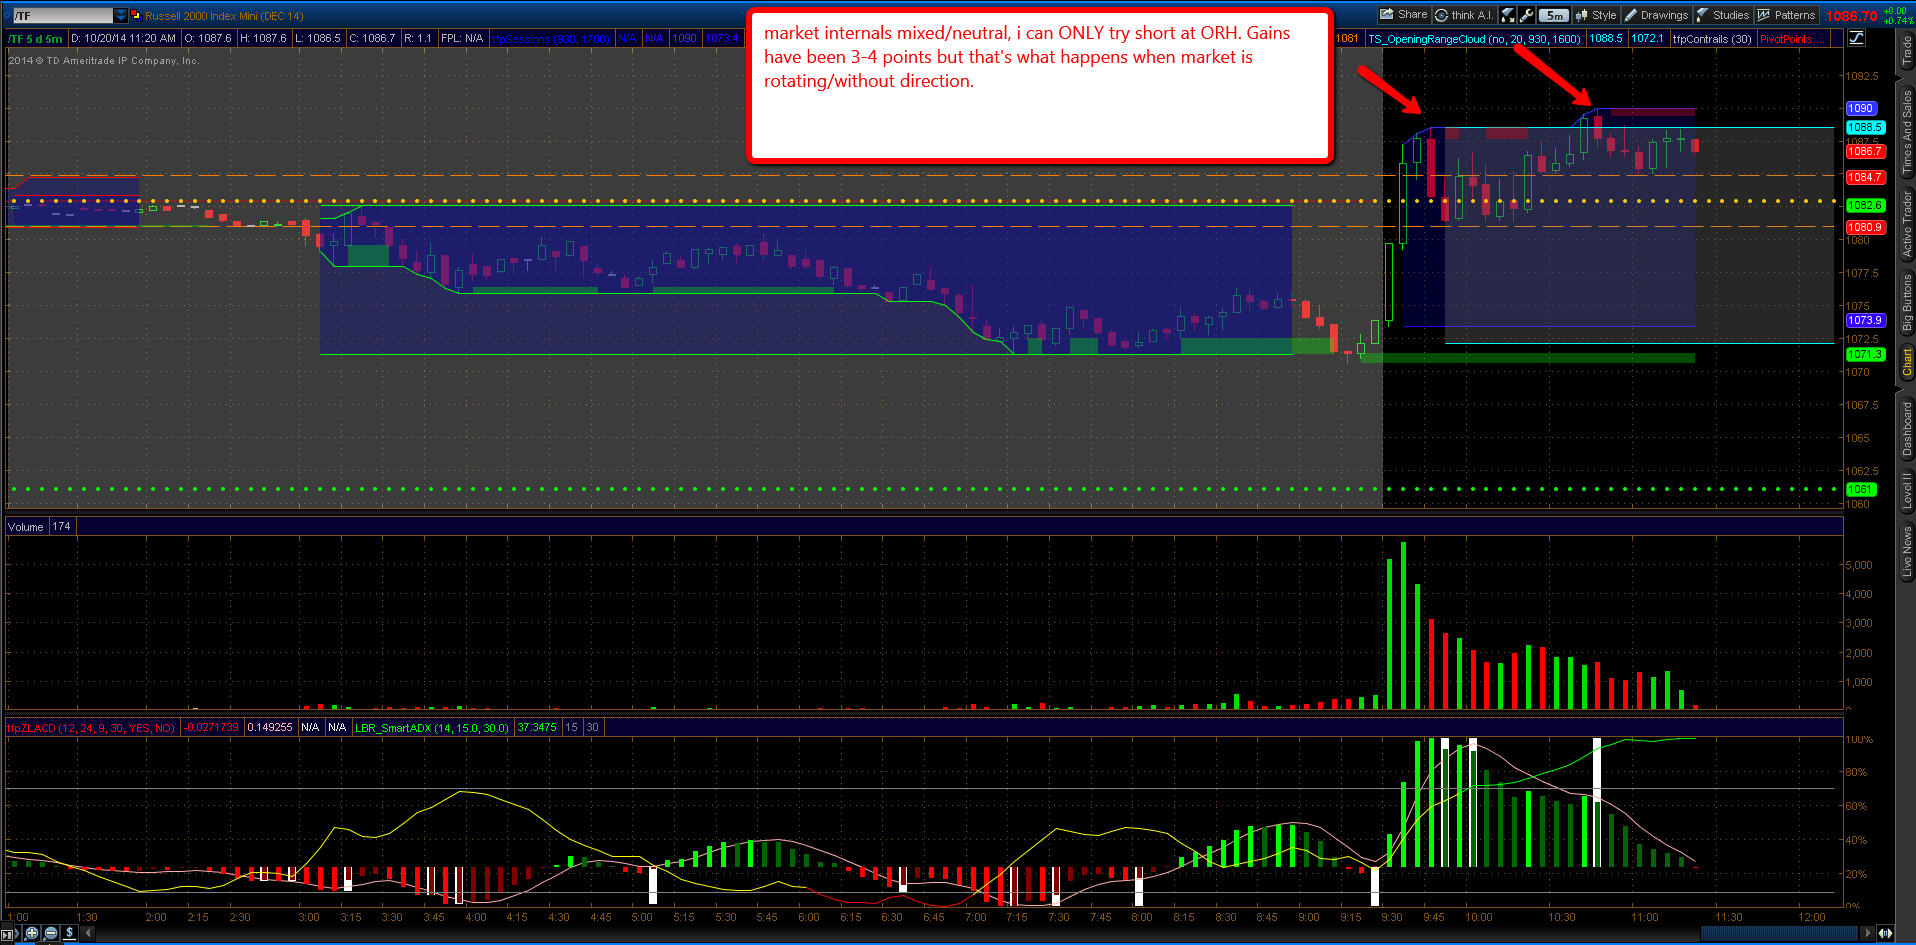The image size is (1916, 945).
Task: Click the blue 1090 price bubble
Action: click(1861, 109)
